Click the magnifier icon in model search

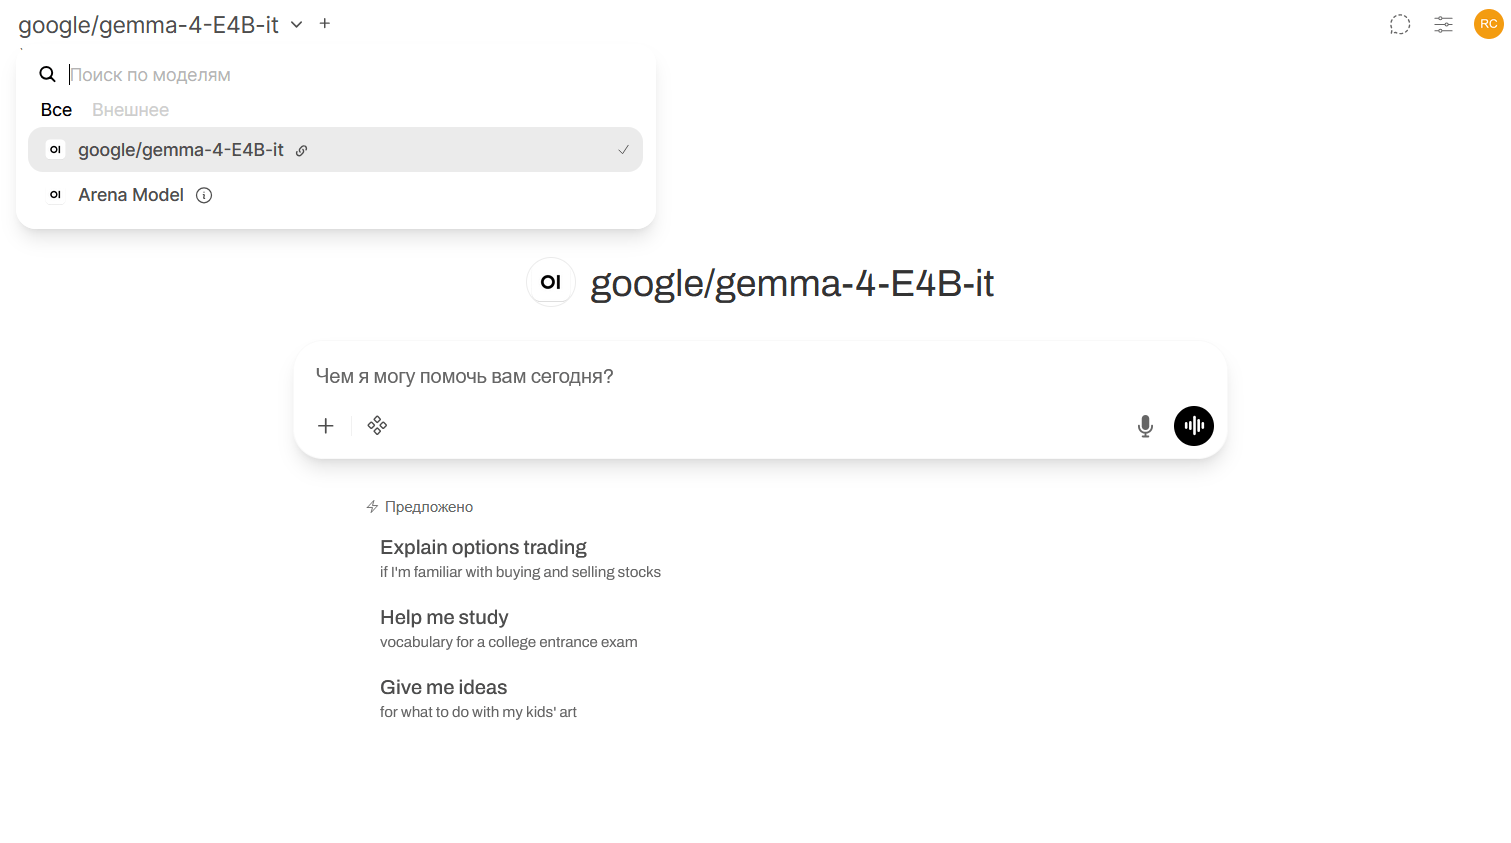[x=47, y=74]
